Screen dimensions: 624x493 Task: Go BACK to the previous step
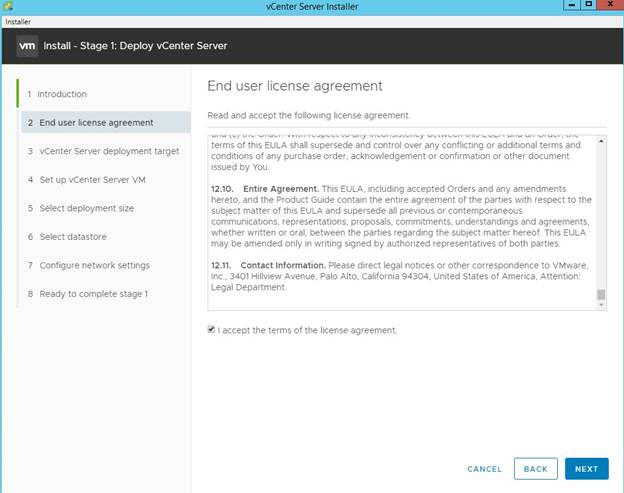[x=536, y=469]
